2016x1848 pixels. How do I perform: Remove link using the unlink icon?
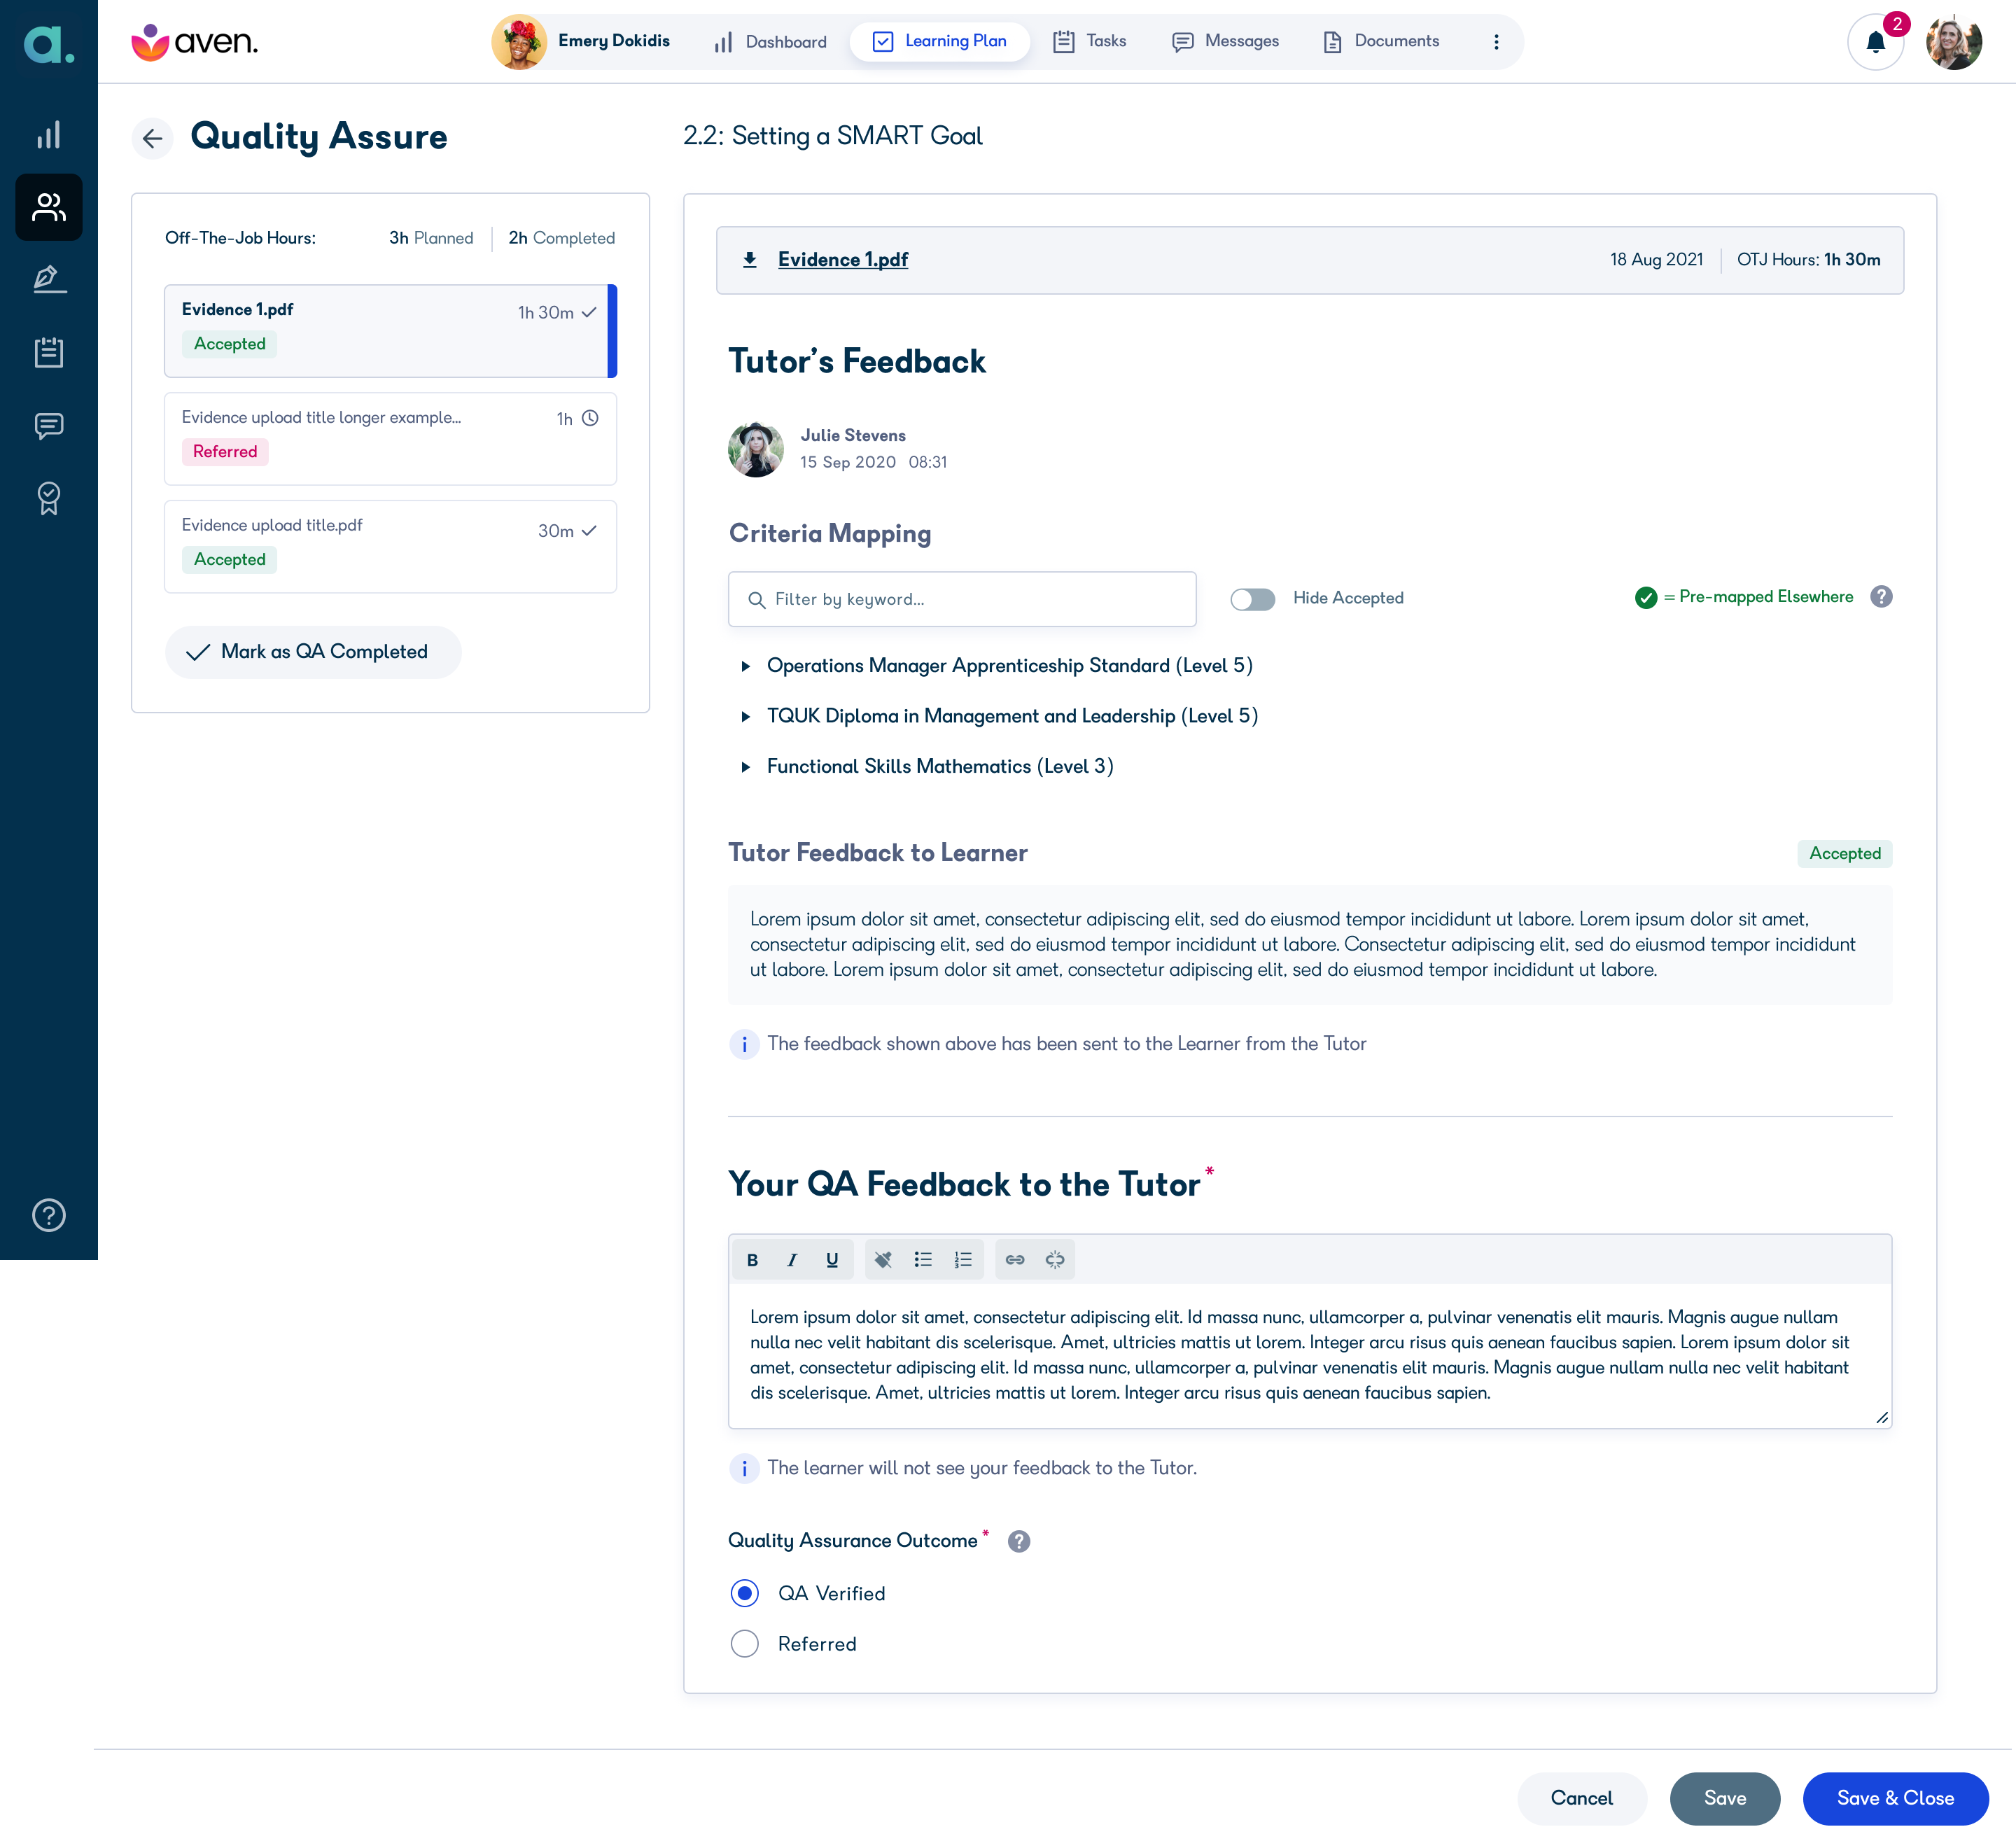1055,1260
